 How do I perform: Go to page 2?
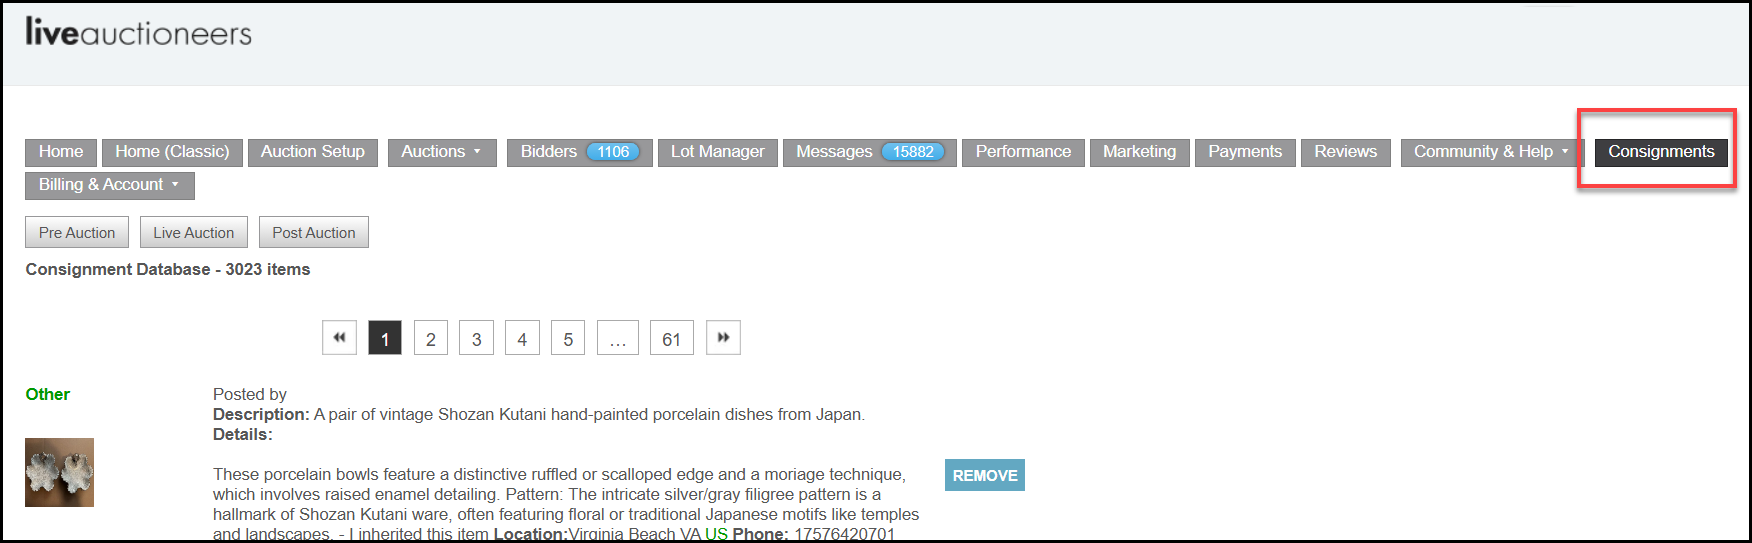pos(431,338)
